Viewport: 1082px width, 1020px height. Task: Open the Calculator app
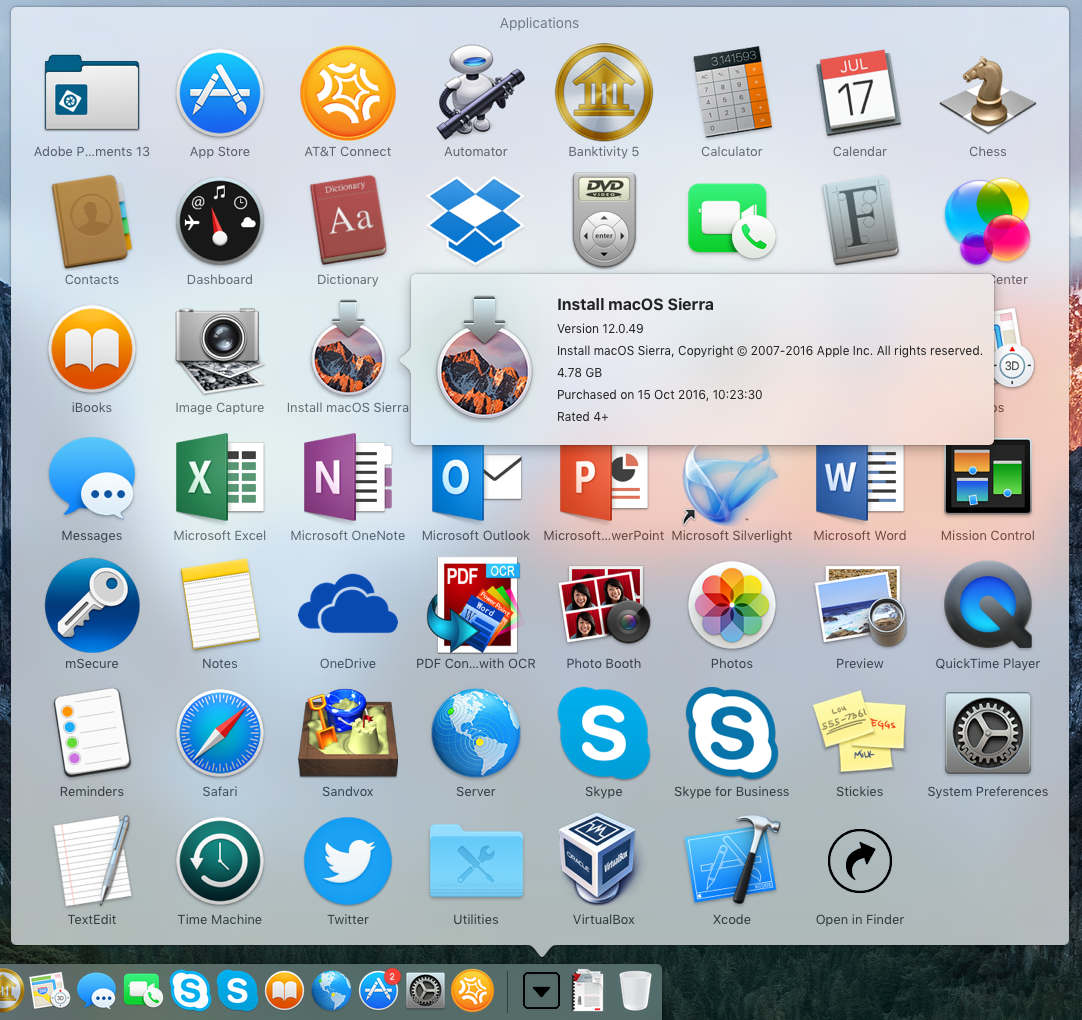point(731,92)
